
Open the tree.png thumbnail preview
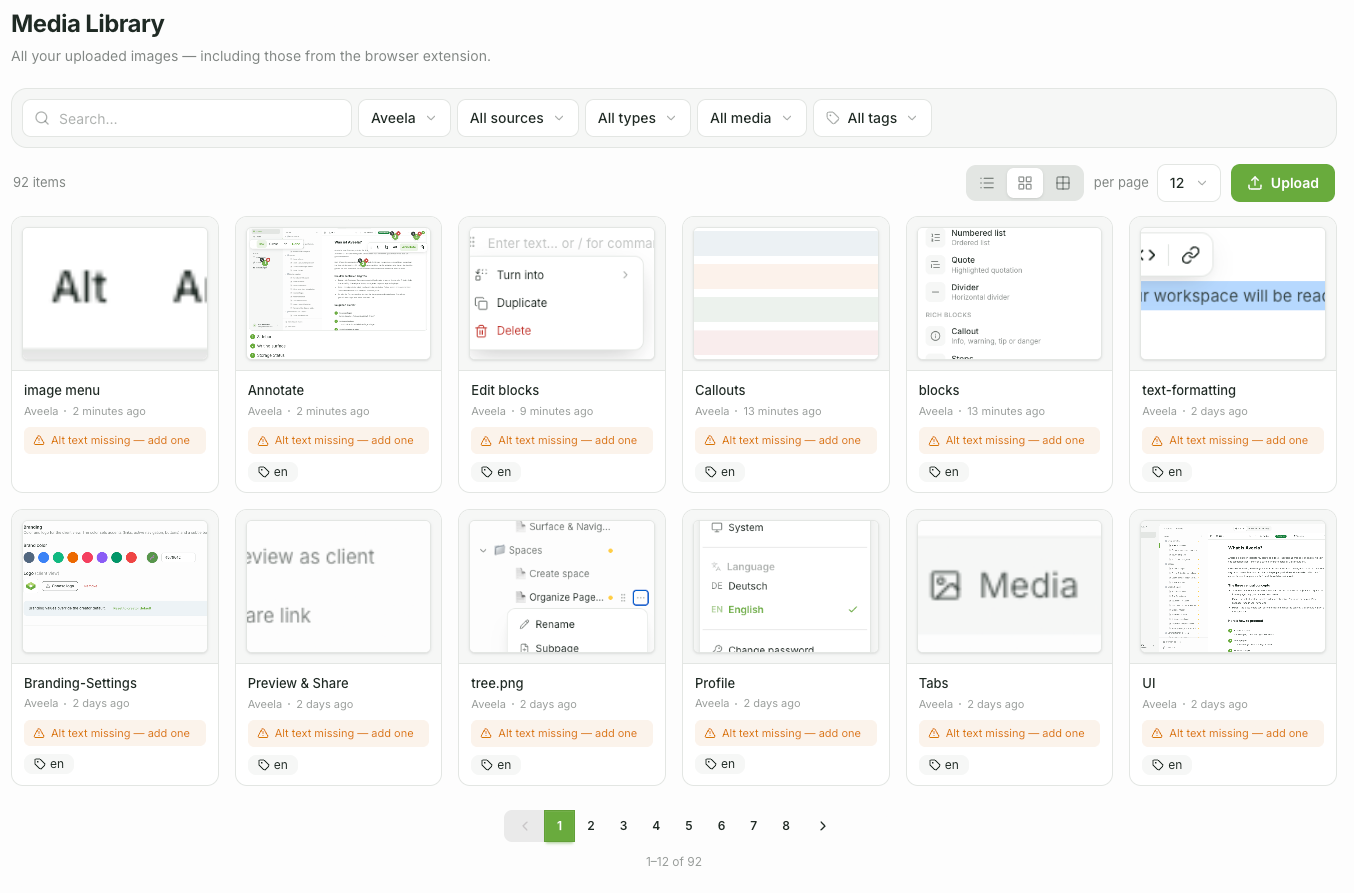click(x=562, y=587)
